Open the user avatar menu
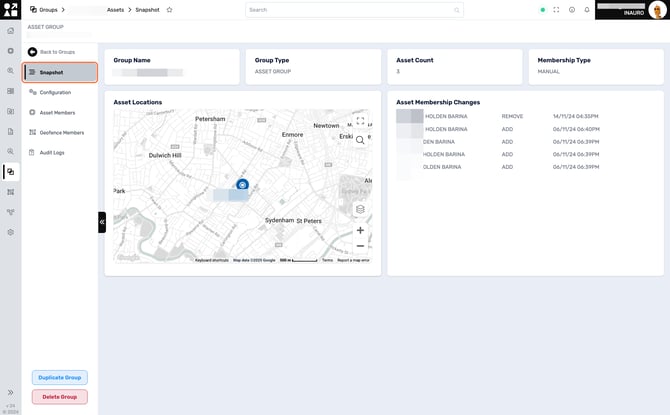The image size is (670, 415). point(657,10)
